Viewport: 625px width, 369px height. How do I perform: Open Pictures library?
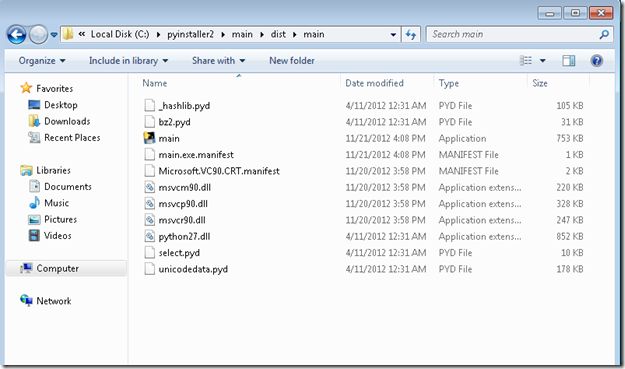click(x=61, y=219)
